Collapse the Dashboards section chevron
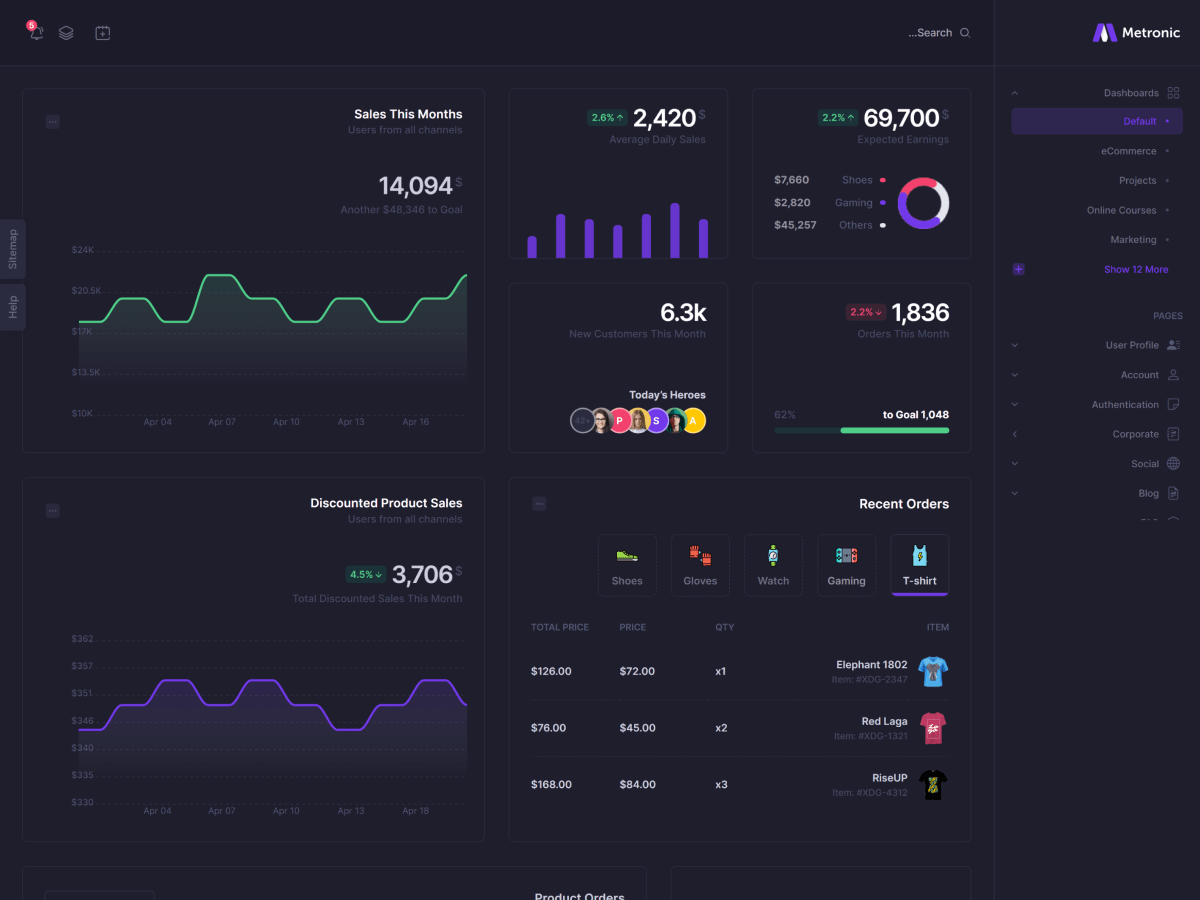Screen dimensions: 1200x900 (1015, 93)
